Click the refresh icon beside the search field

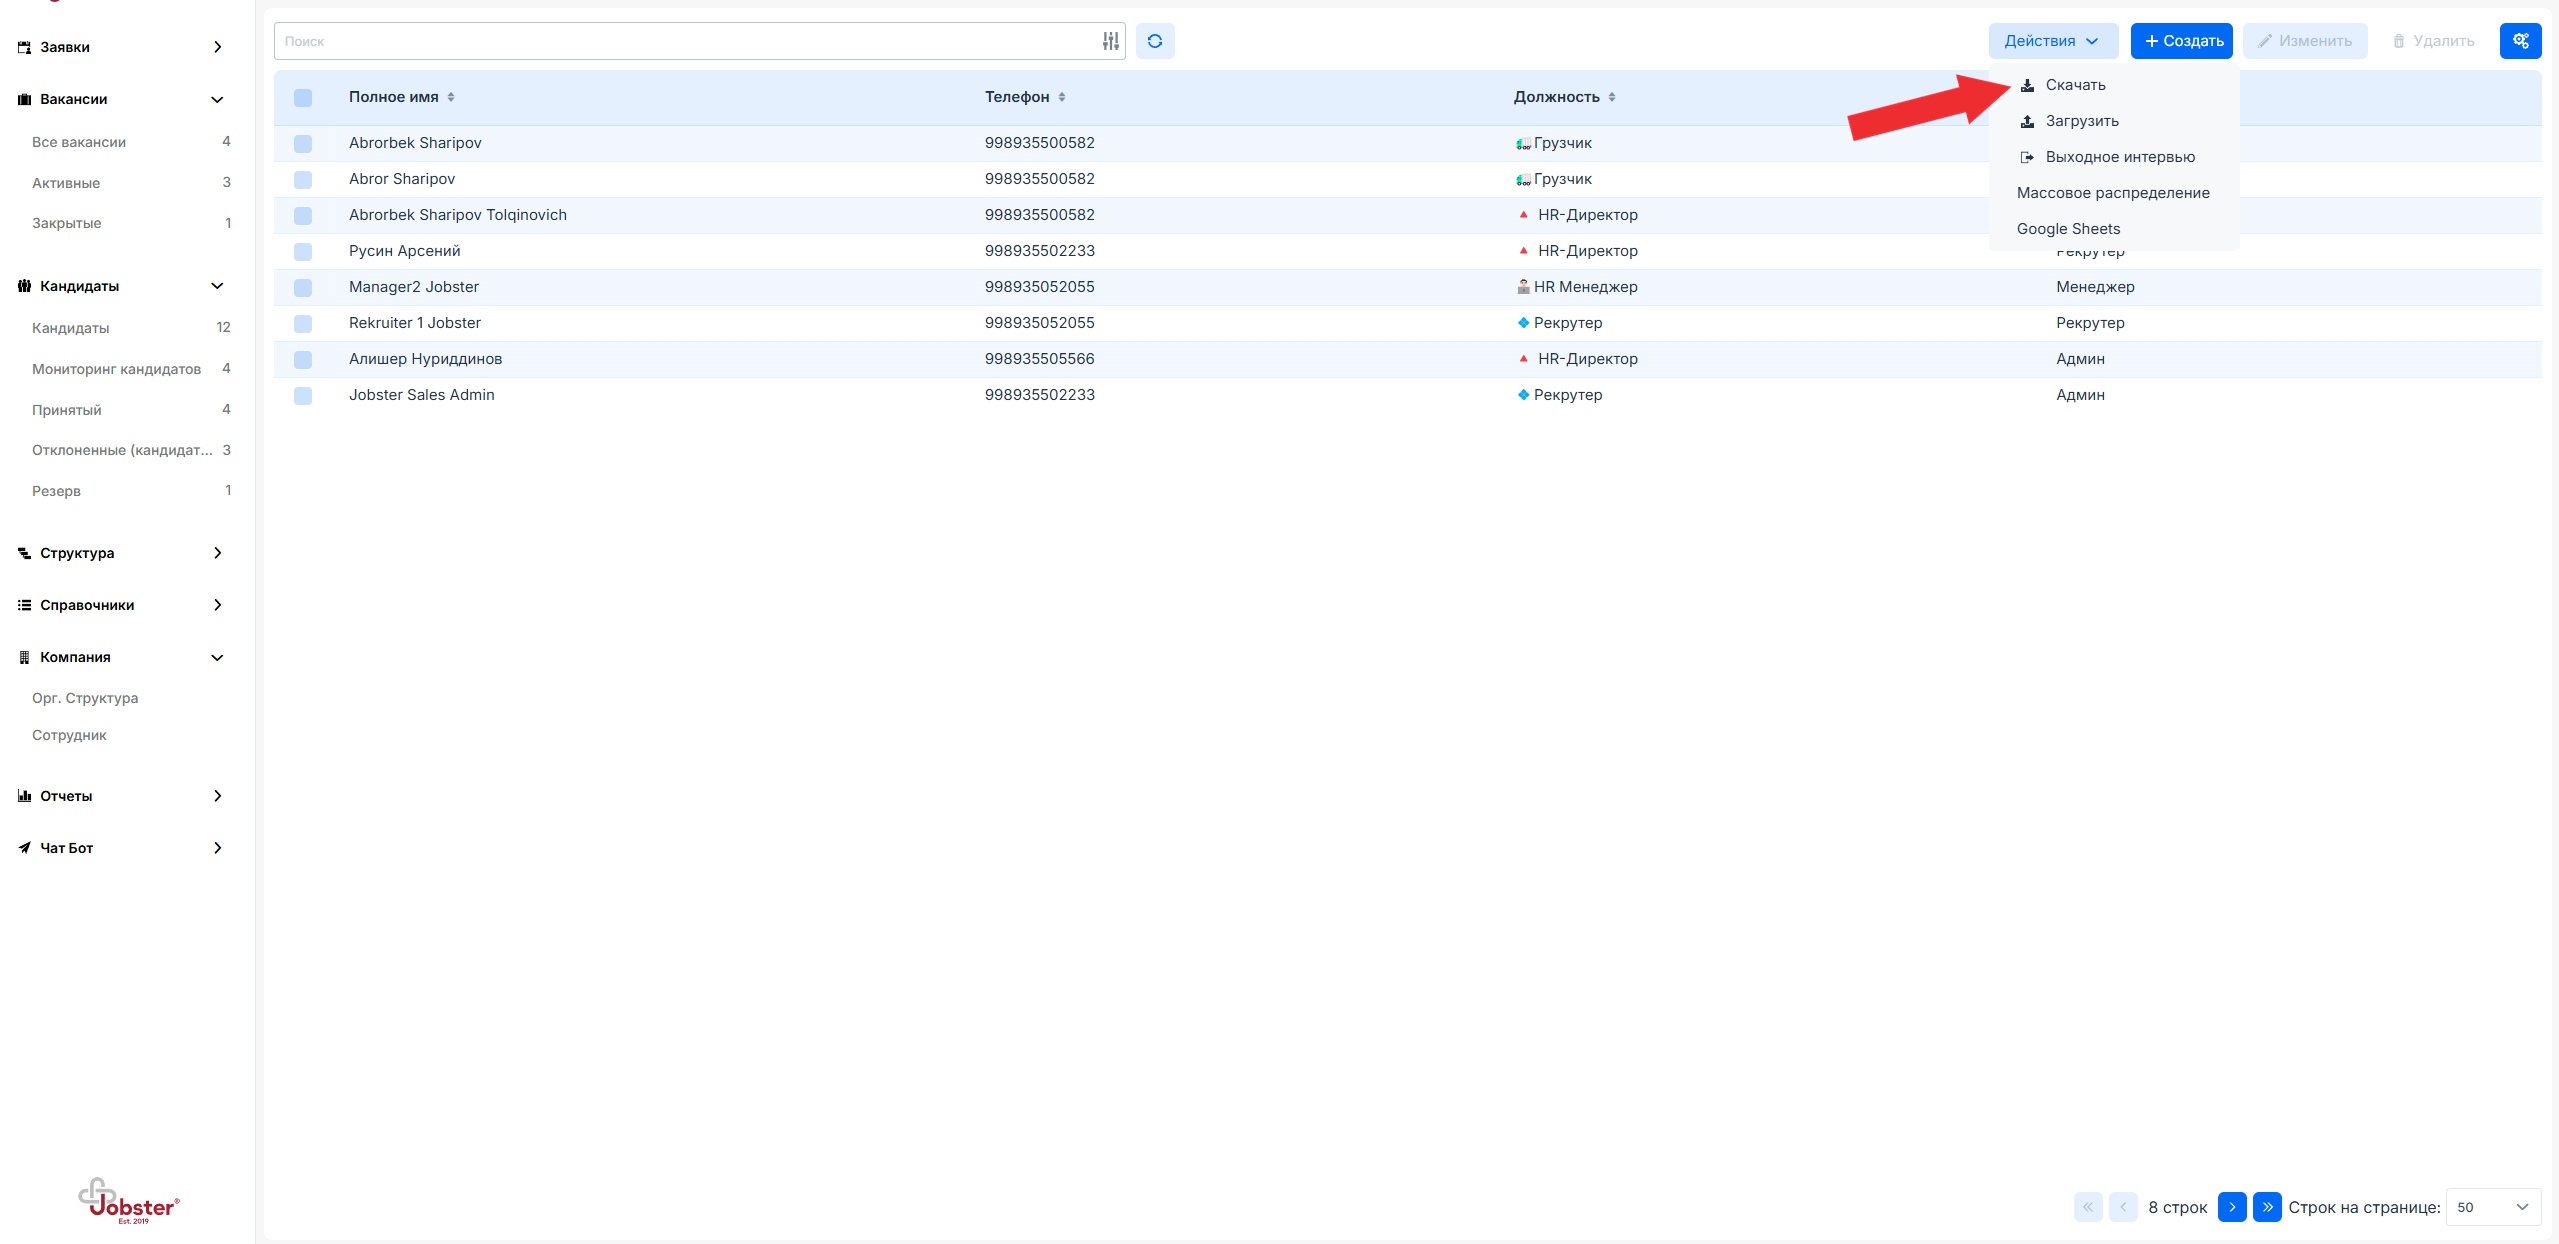pyautogui.click(x=1154, y=41)
